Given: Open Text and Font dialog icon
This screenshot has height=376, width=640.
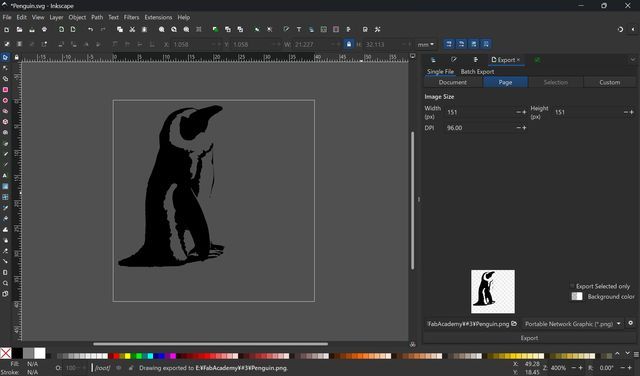Looking at the screenshot, I should click(299, 29).
